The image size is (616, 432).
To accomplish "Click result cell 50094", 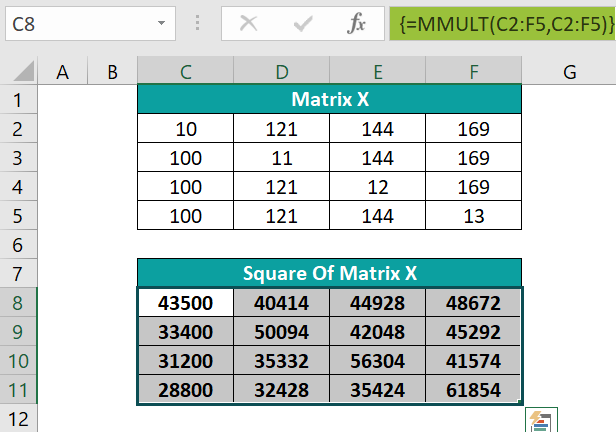I will pyautogui.click(x=281, y=332).
